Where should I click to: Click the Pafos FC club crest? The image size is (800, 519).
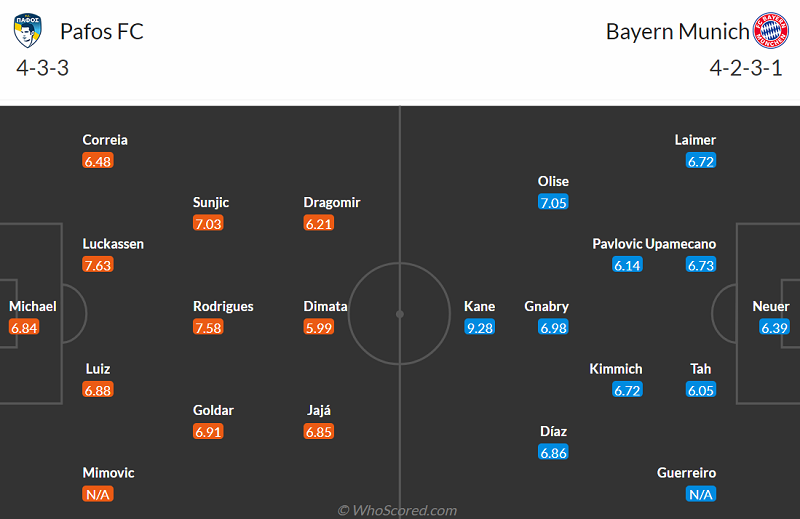pos(27,31)
